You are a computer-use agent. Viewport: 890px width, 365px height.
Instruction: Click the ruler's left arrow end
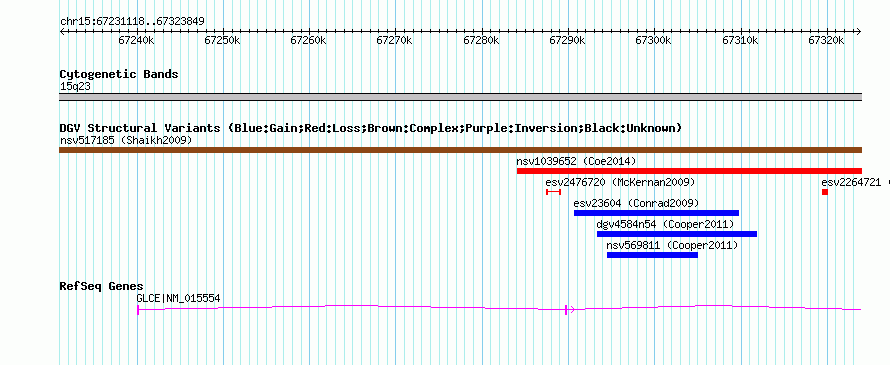[62, 31]
